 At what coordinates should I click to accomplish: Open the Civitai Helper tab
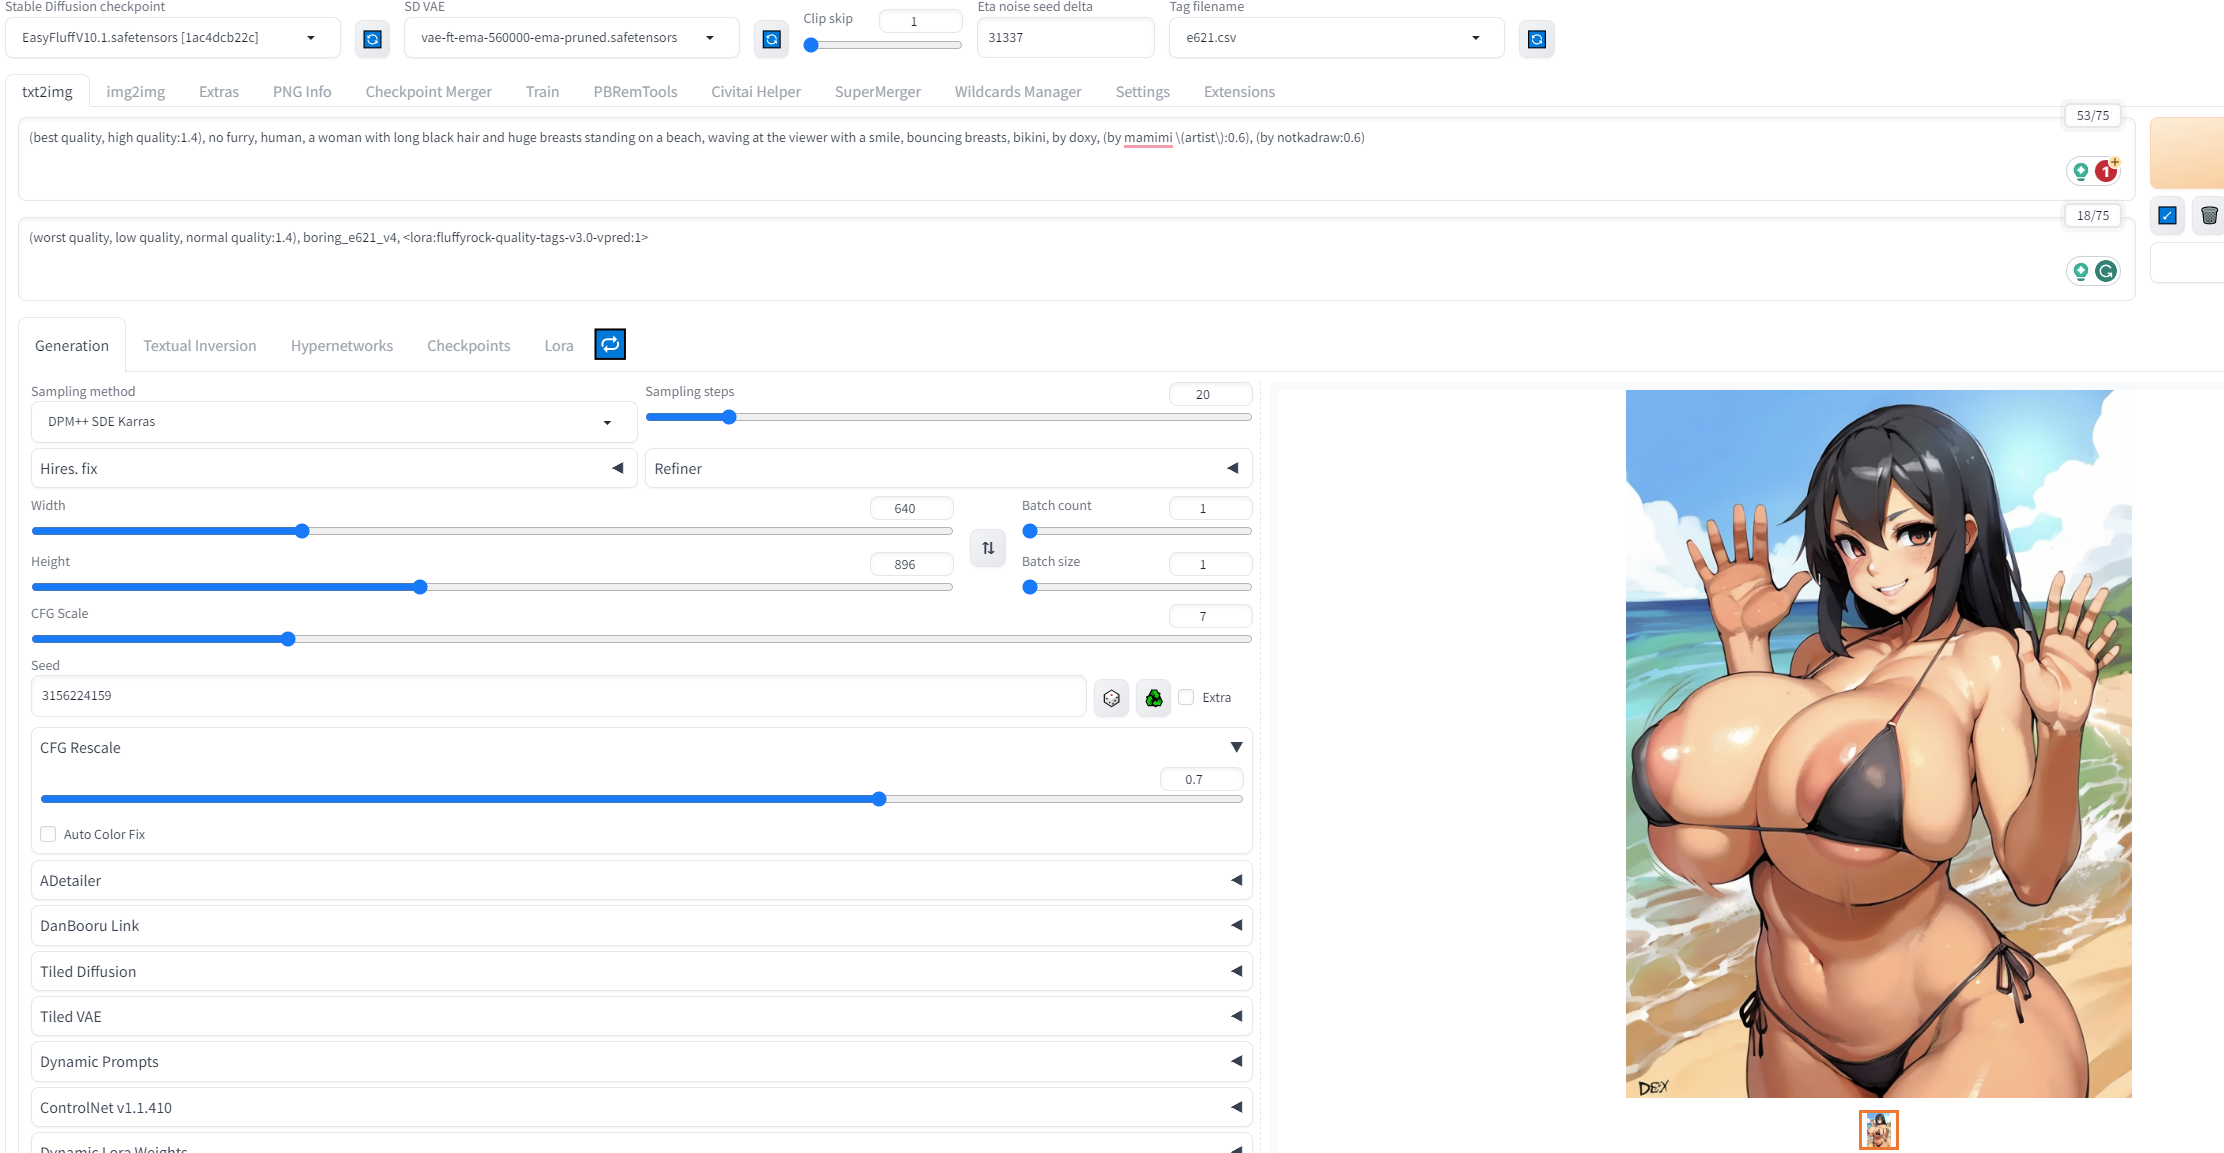coord(756,91)
